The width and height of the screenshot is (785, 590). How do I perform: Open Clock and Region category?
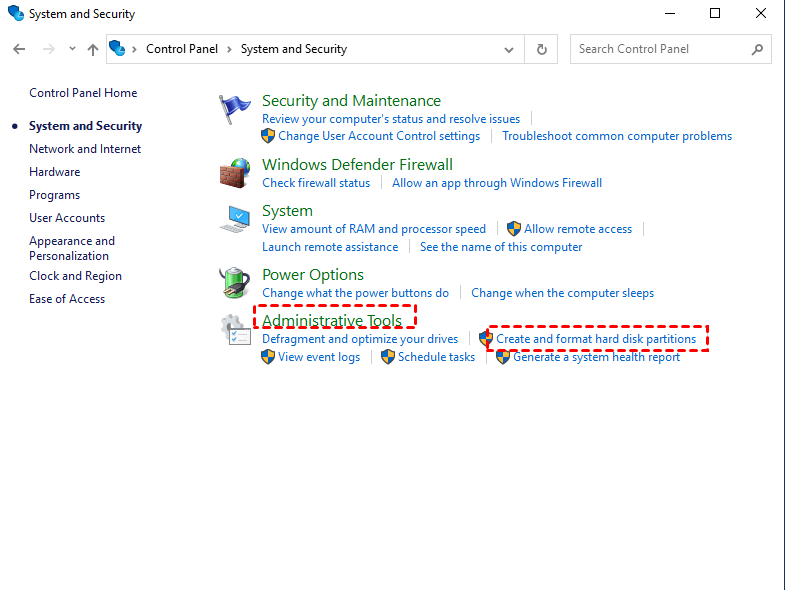point(76,276)
